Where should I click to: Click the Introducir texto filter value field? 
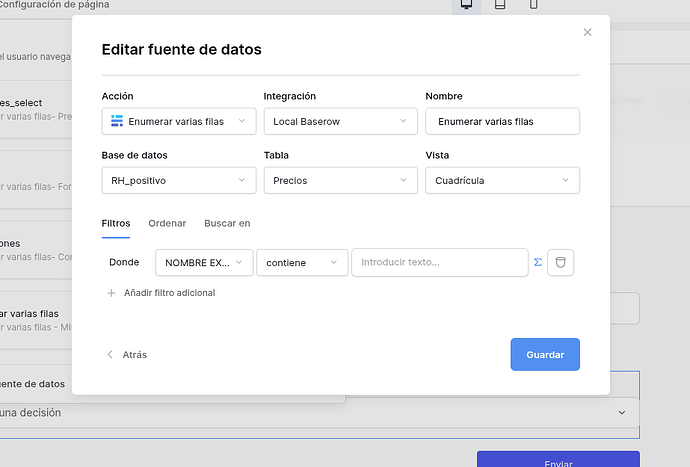(x=440, y=262)
